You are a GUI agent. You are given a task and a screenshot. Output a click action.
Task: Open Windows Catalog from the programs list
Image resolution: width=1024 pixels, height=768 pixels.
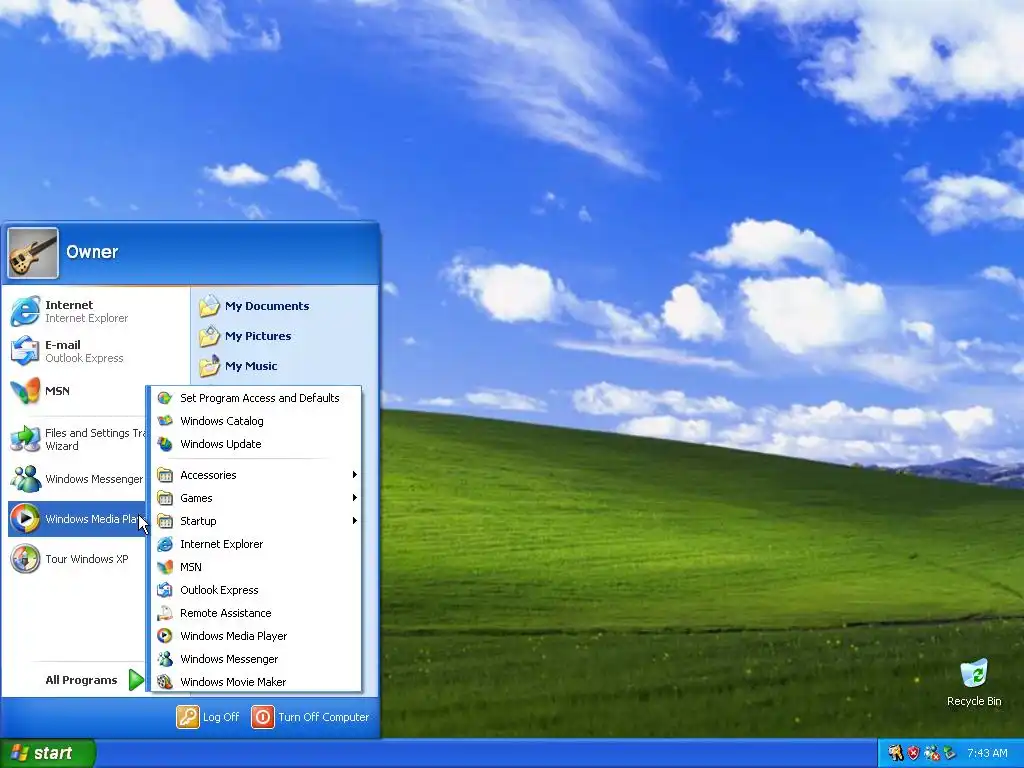[x=256, y=421]
